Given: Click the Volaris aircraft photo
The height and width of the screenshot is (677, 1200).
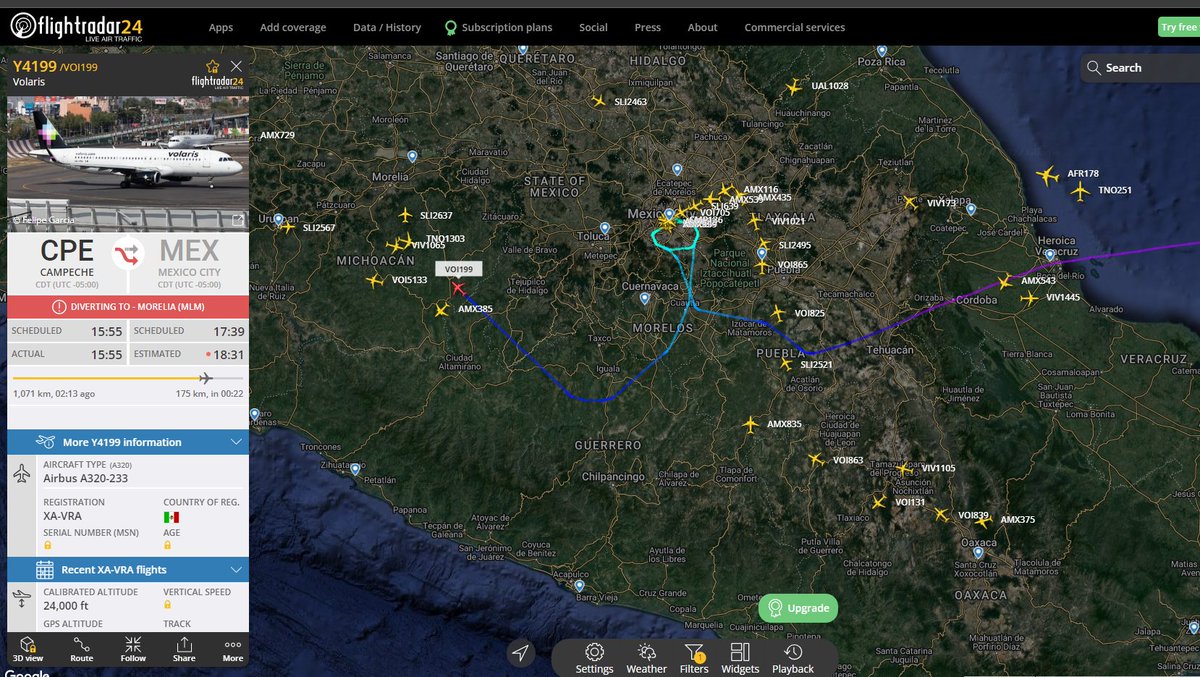Looking at the screenshot, I should (x=128, y=163).
